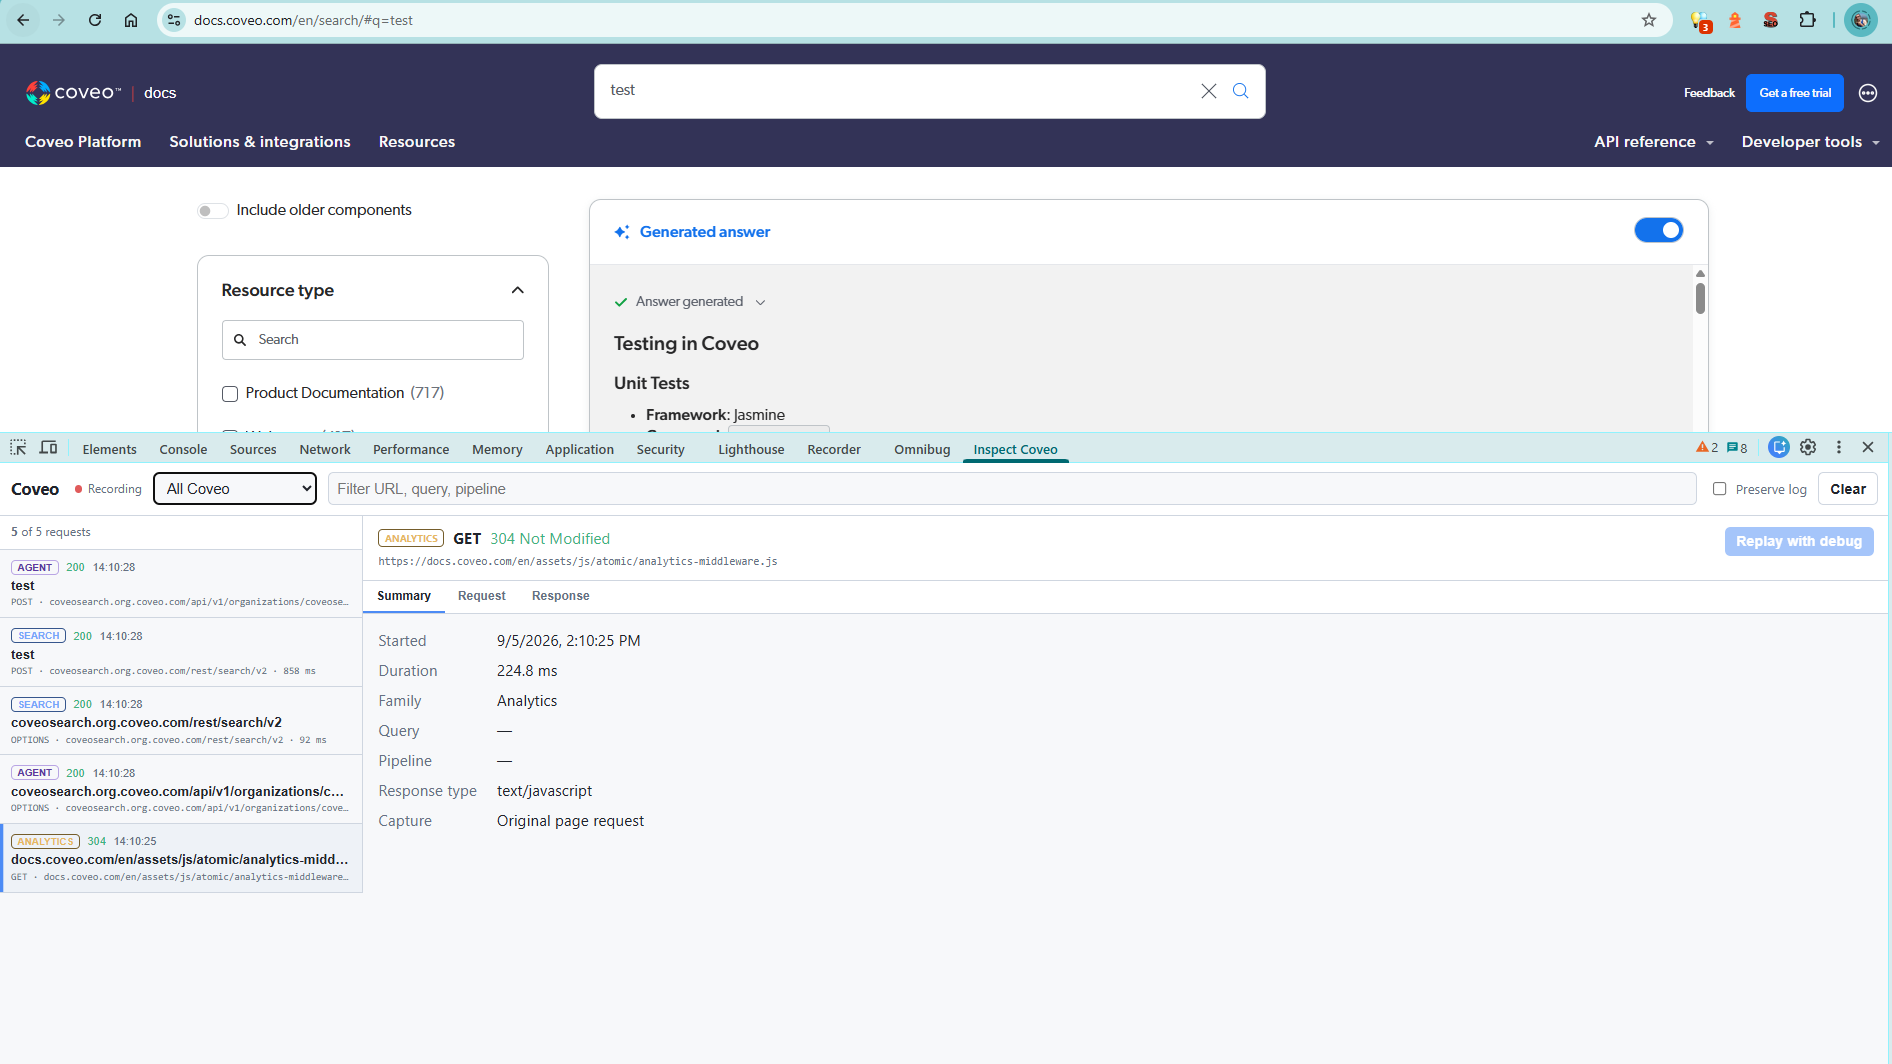The height and width of the screenshot is (1064, 1892).
Task: Check the Product Documentation checkbox
Action: point(230,394)
